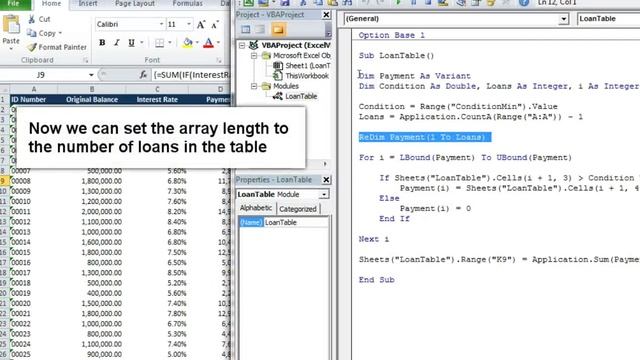Decrease font size with Shrink Font icon
The height and width of the screenshot is (360, 640).
tap(215, 24)
